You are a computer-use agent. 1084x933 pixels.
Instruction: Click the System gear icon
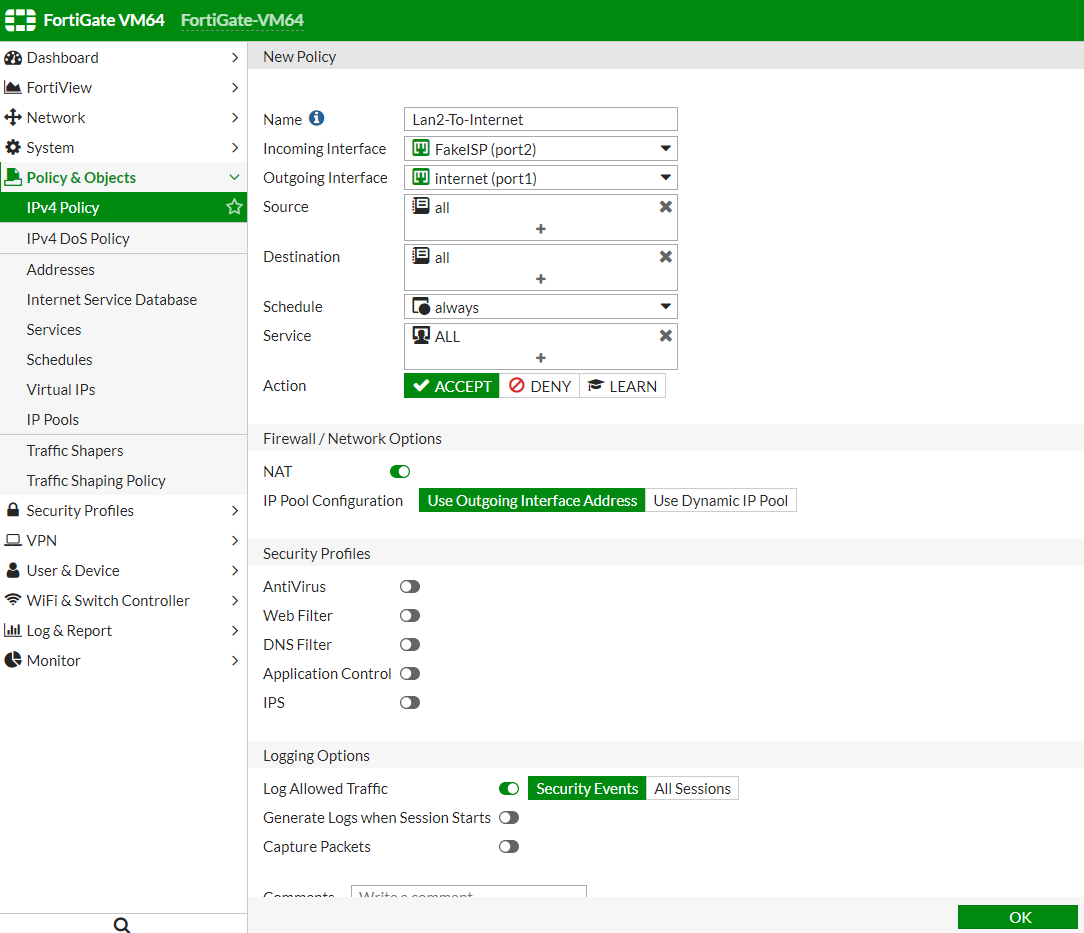click(12, 147)
